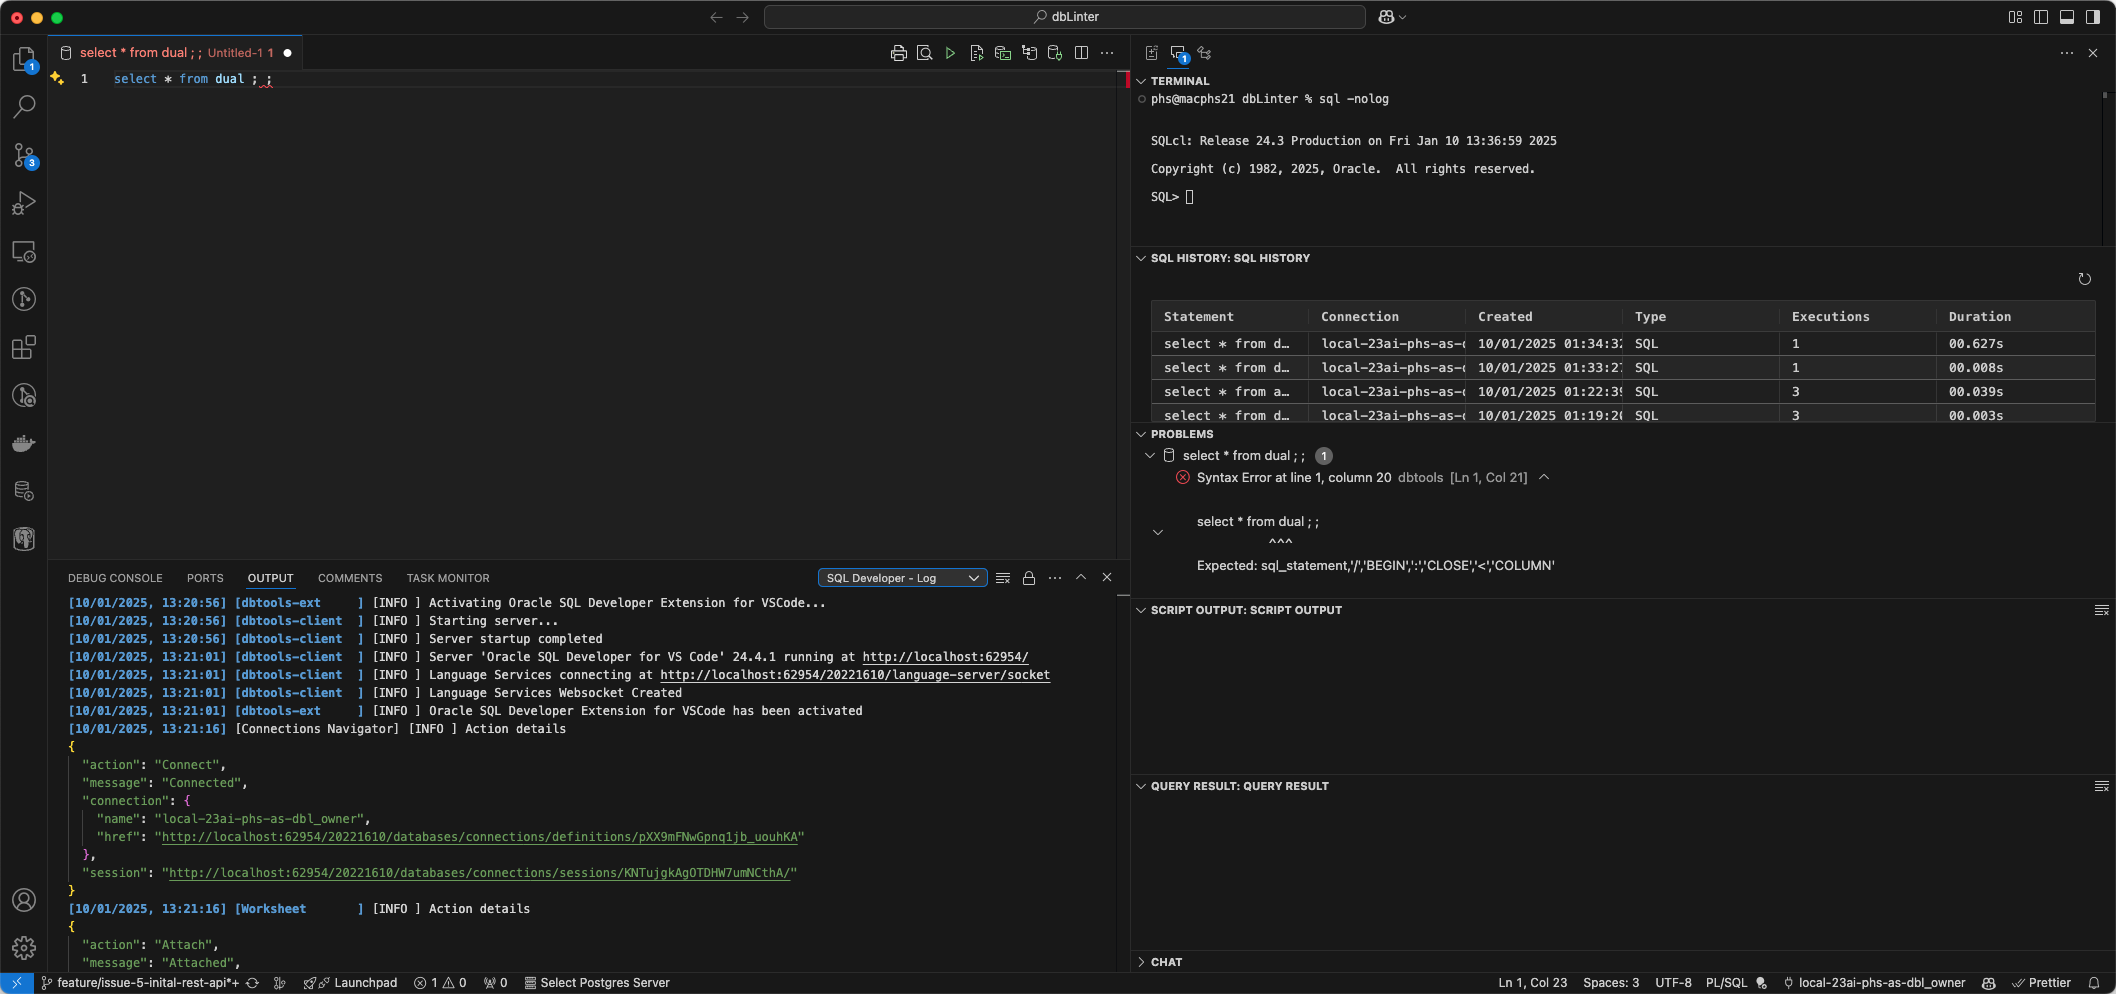The height and width of the screenshot is (994, 2116).
Task: Open the Source Control view with the 3 badge
Action: coord(24,155)
